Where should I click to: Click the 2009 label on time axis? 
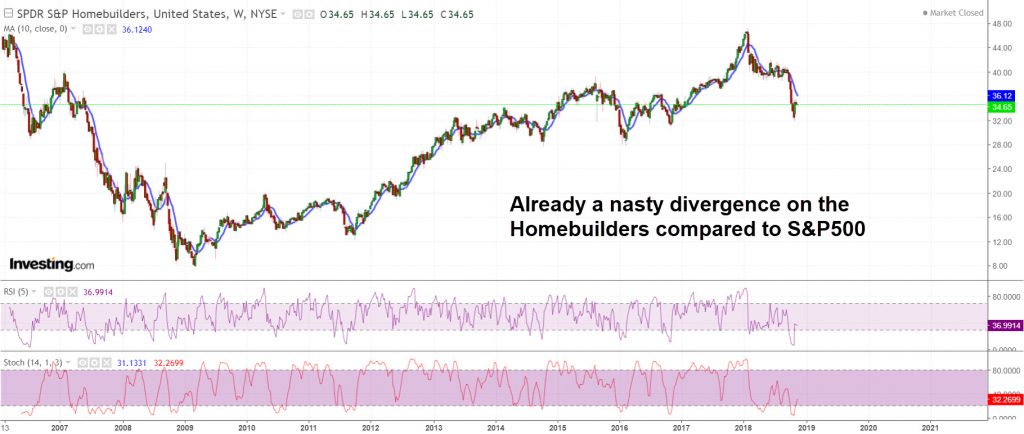(185, 427)
